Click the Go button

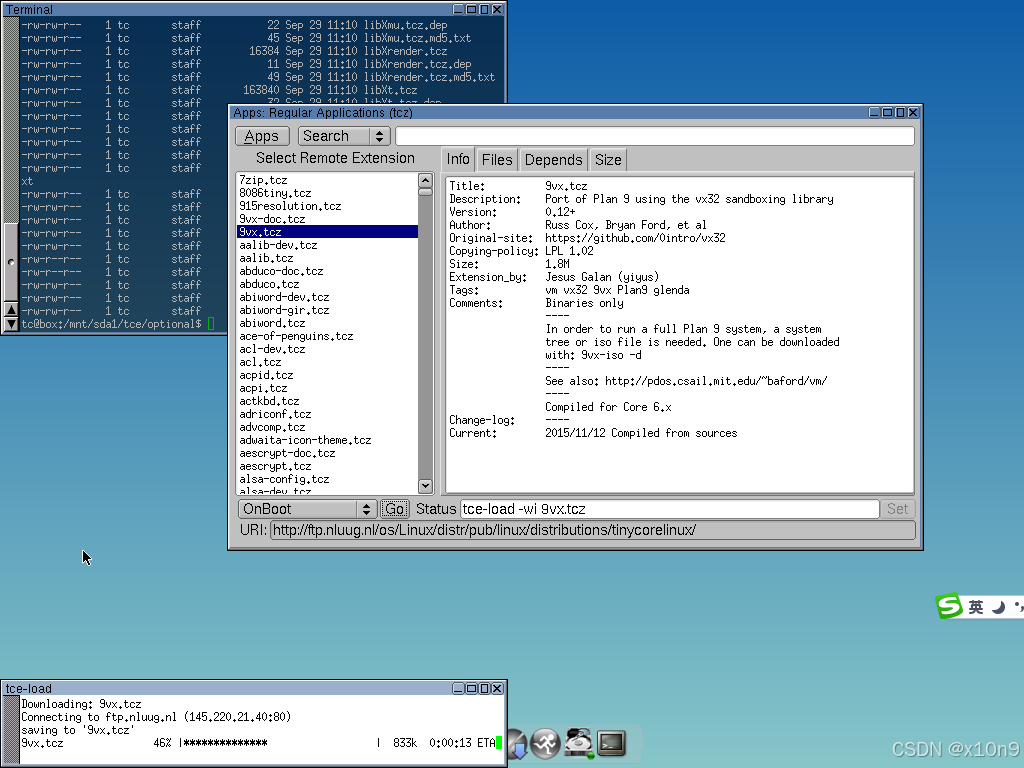pyautogui.click(x=394, y=509)
